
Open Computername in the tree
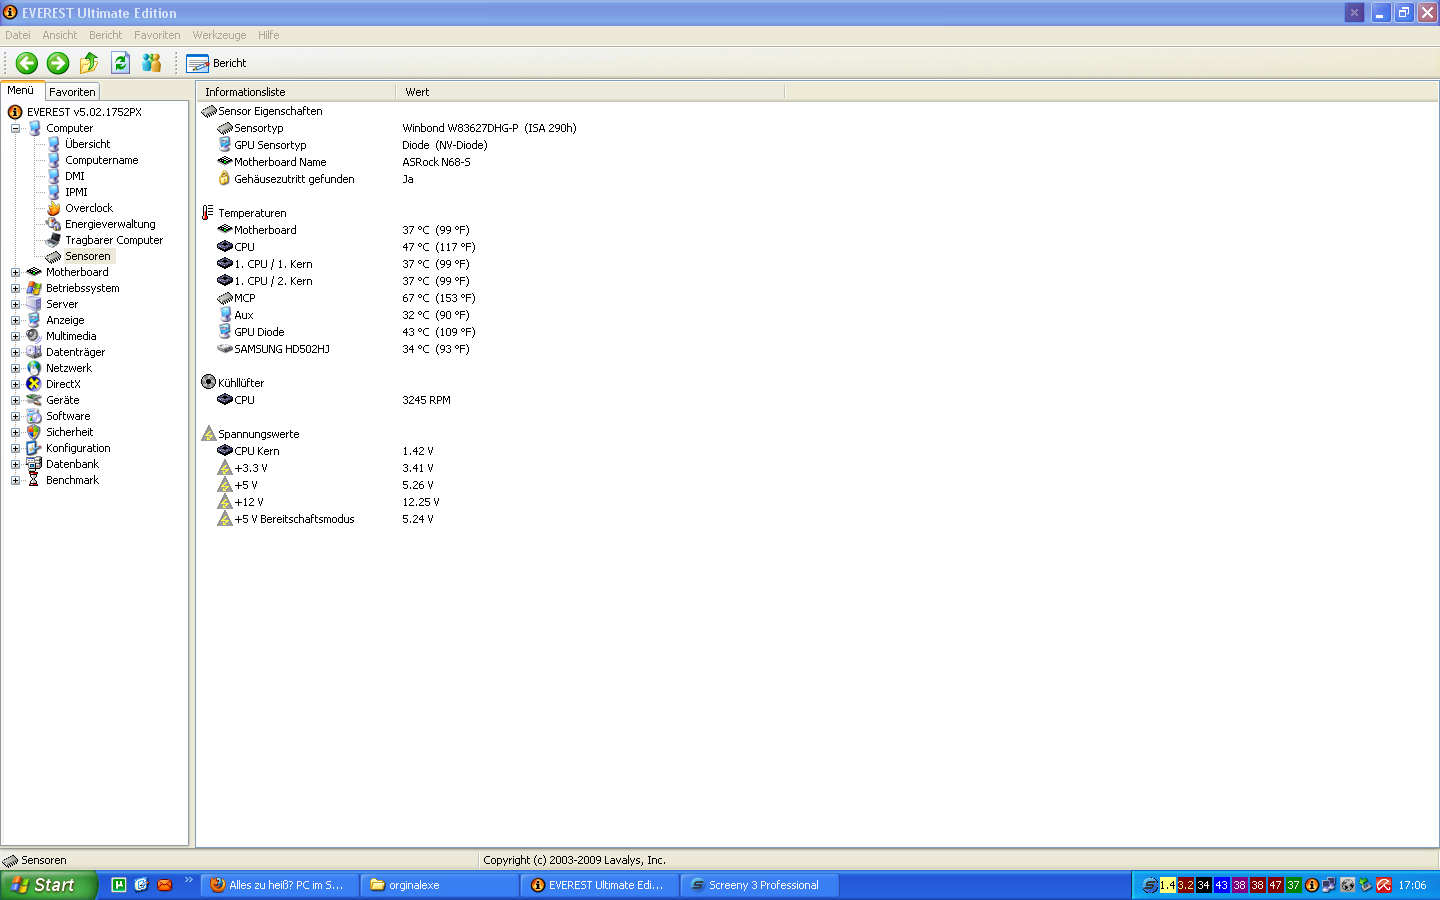pos(101,160)
